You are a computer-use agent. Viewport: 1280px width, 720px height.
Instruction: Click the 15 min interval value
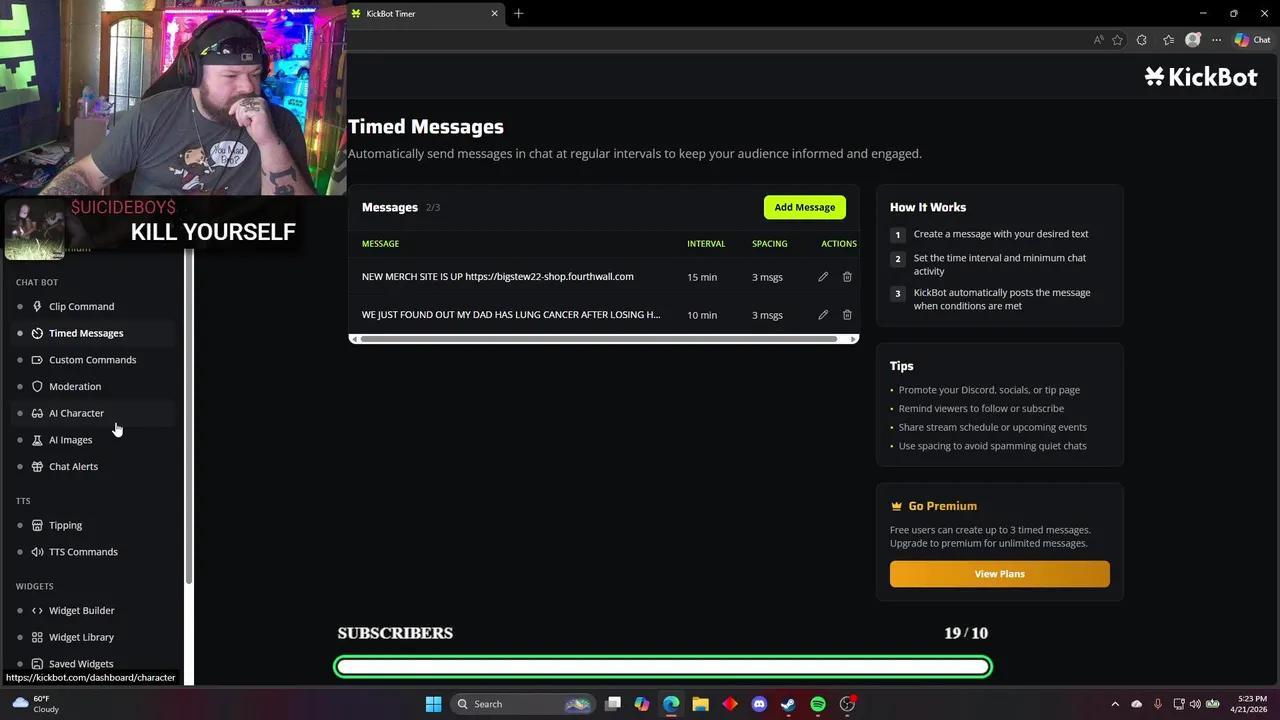pos(702,277)
